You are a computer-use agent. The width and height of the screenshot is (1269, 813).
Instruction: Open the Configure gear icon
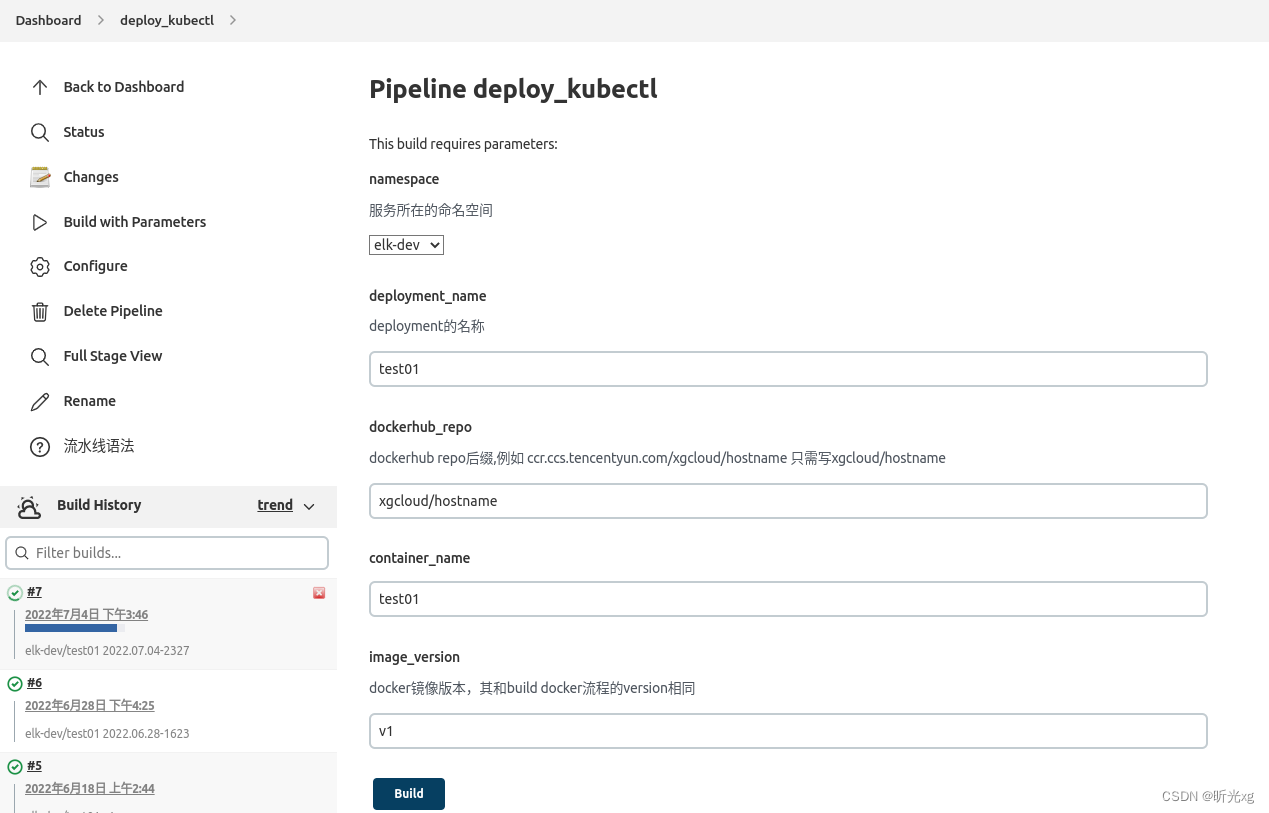coord(40,267)
